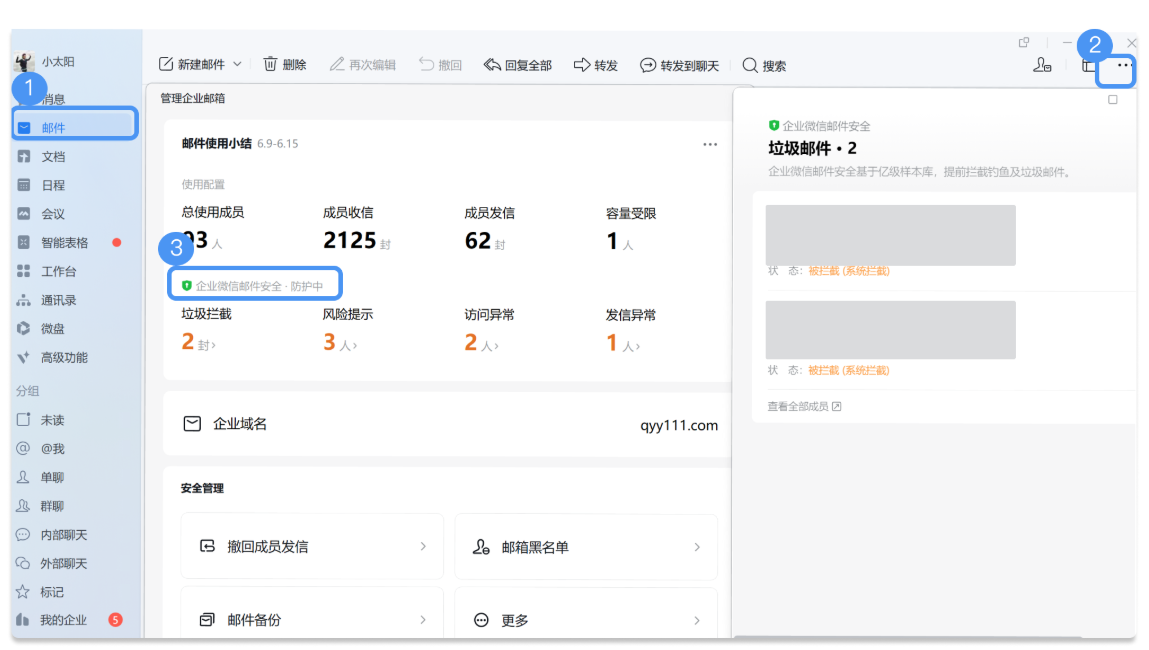Click the qyy111.com domain text

click(679, 425)
